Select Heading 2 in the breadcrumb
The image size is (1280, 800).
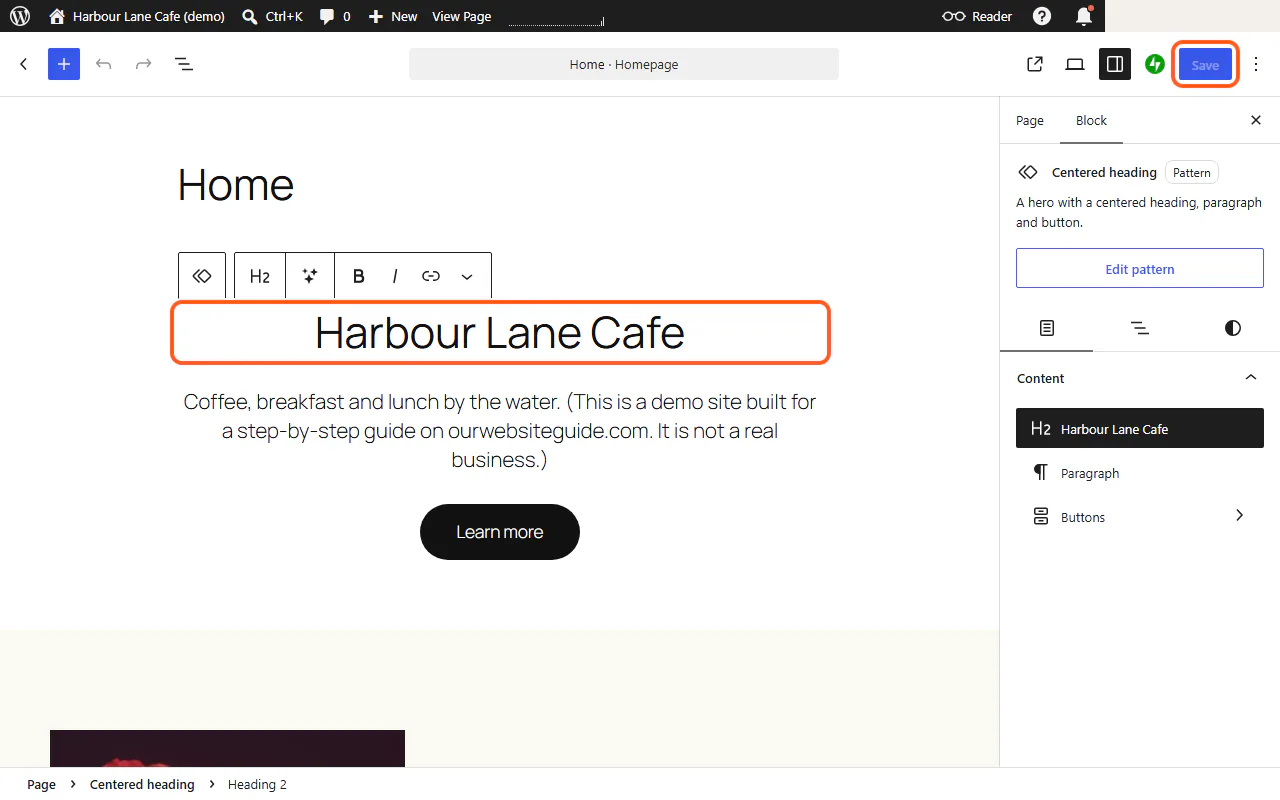coord(257,784)
